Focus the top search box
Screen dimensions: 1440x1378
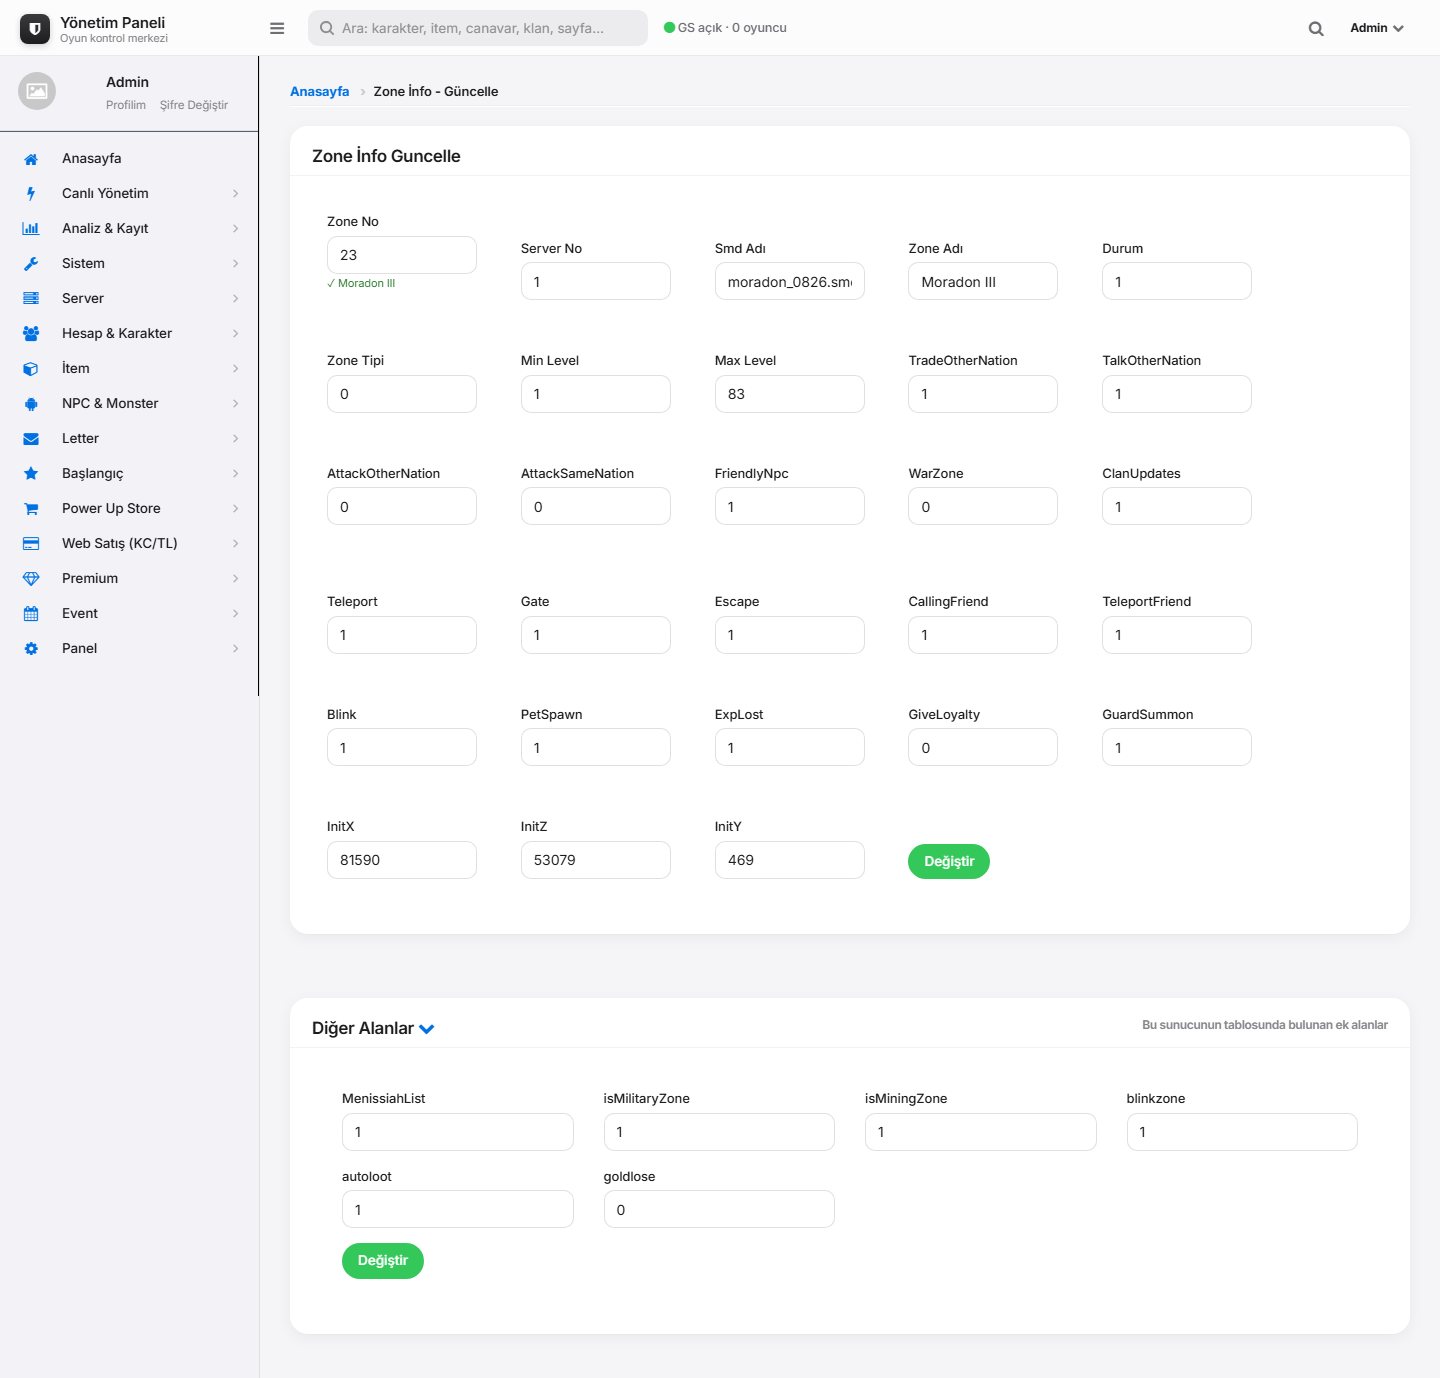478,28
